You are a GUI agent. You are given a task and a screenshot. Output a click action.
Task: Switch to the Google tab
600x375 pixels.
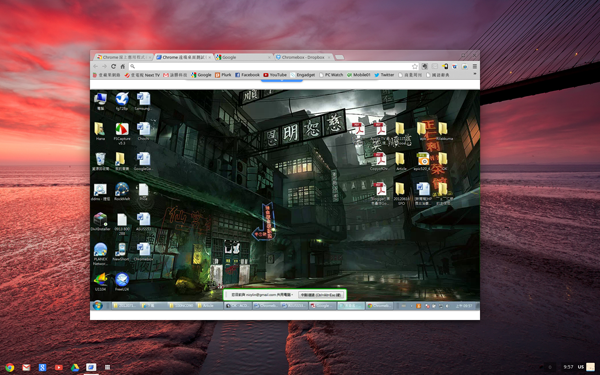tap(244, 57)
